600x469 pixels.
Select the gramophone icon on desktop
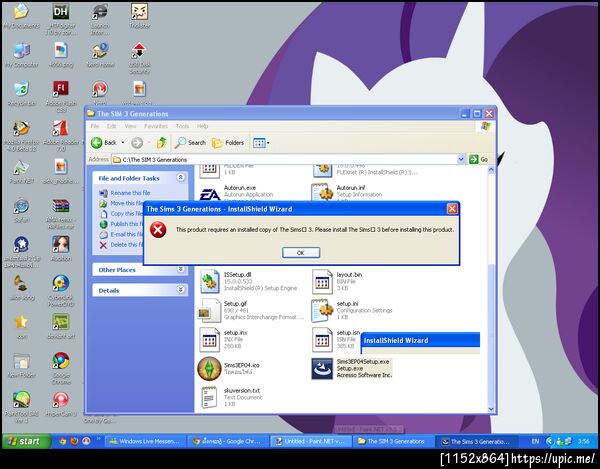click(21, 288)
